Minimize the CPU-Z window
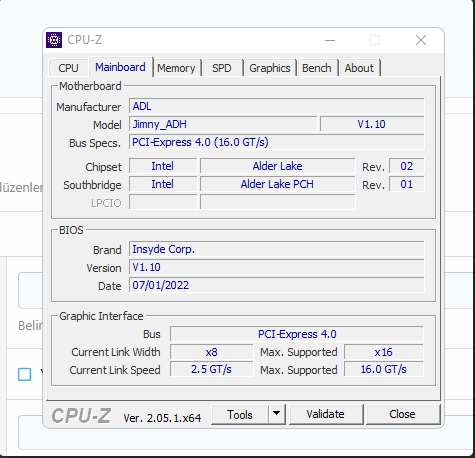Image resolution: width=475 pixels, height=458 pixels. [x=330, y=40]
